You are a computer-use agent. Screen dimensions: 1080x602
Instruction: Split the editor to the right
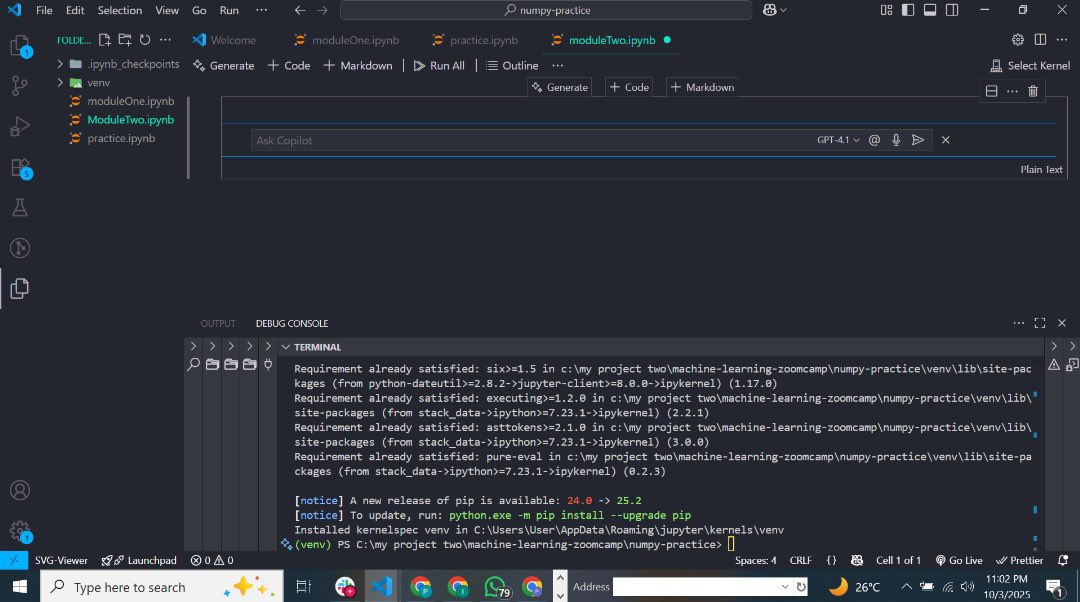pos(1040,40)
